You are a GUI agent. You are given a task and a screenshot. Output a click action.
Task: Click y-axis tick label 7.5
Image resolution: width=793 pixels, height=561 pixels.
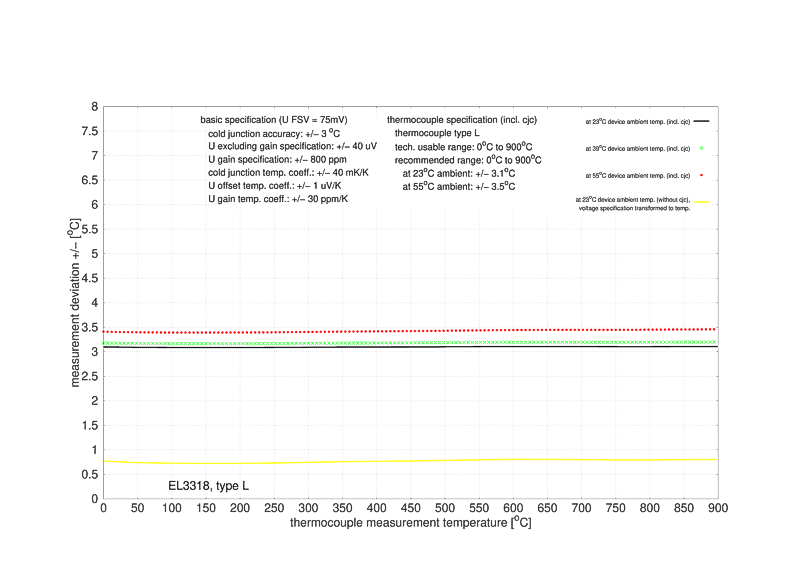pos(90,131)
